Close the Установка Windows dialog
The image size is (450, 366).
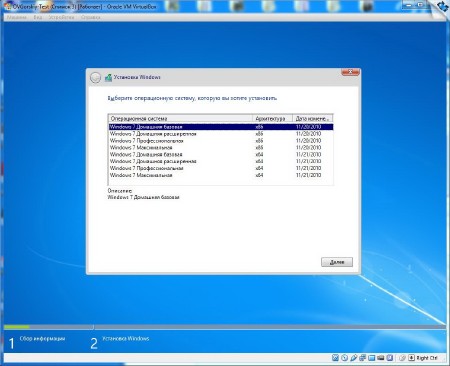click(x=350, y=72)
